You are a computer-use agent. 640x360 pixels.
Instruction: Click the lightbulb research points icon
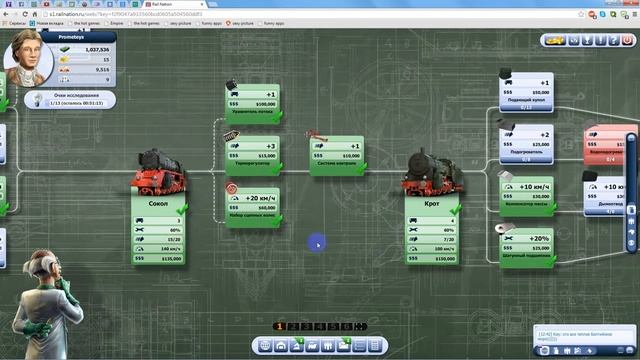[38, 100]
